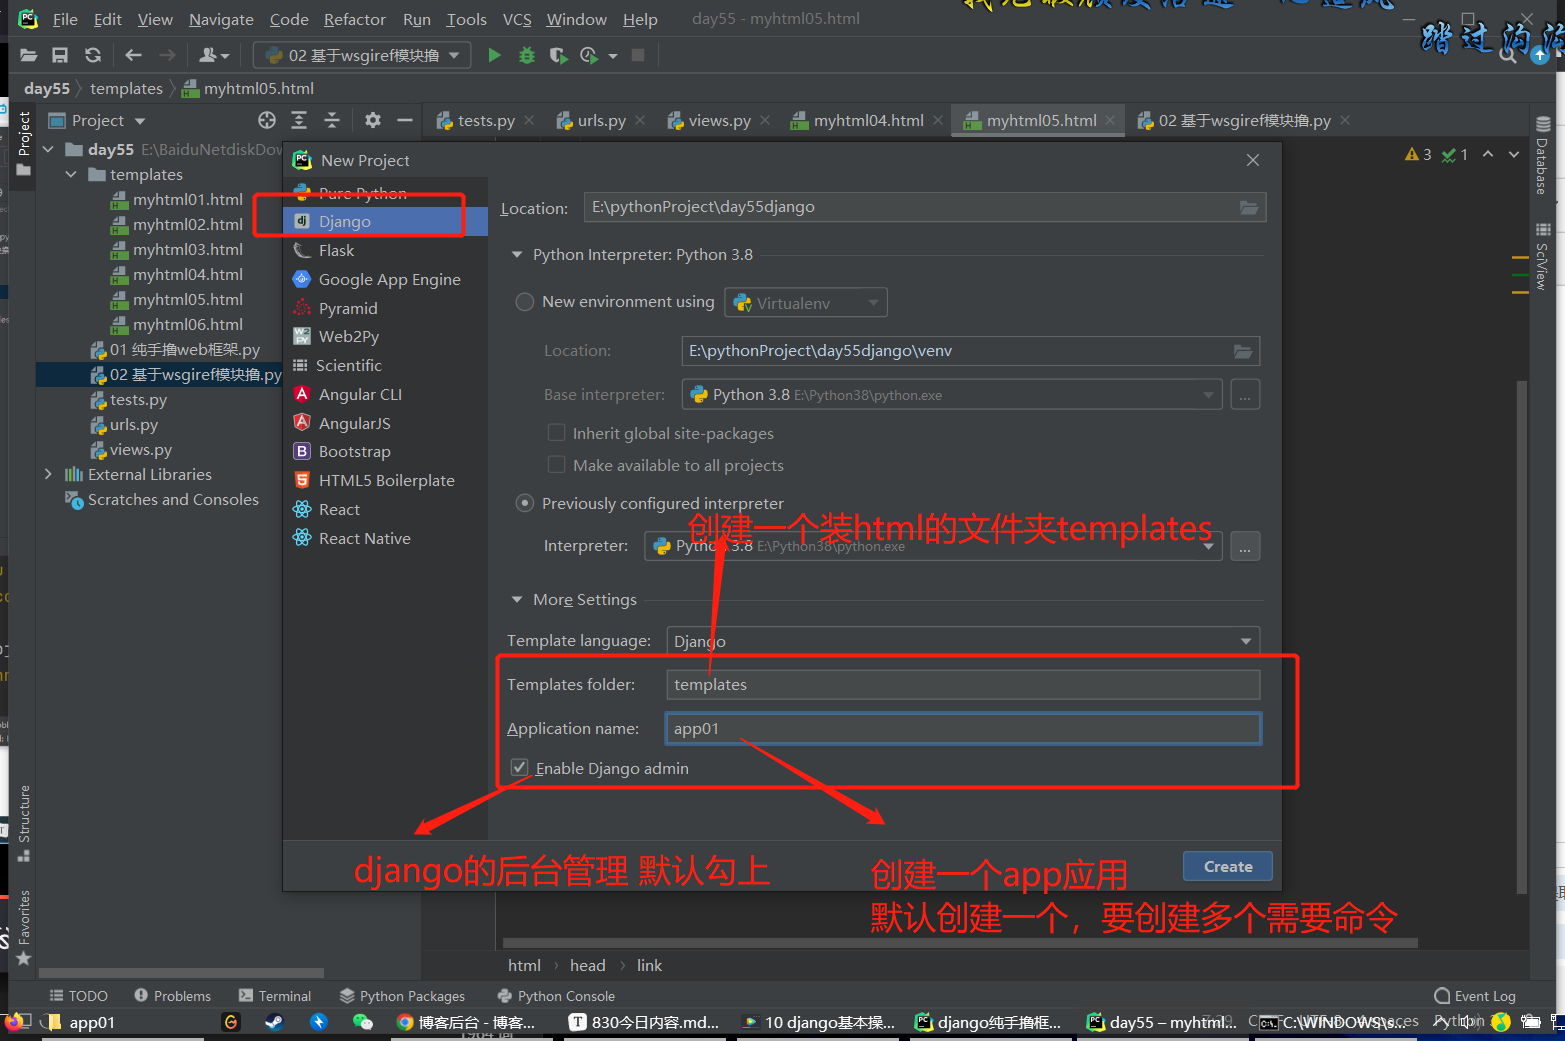1565x1041 pixels.
Task: Browse for venv Location folder icon
Action: pyautogui.click(x=1243, y=351)
